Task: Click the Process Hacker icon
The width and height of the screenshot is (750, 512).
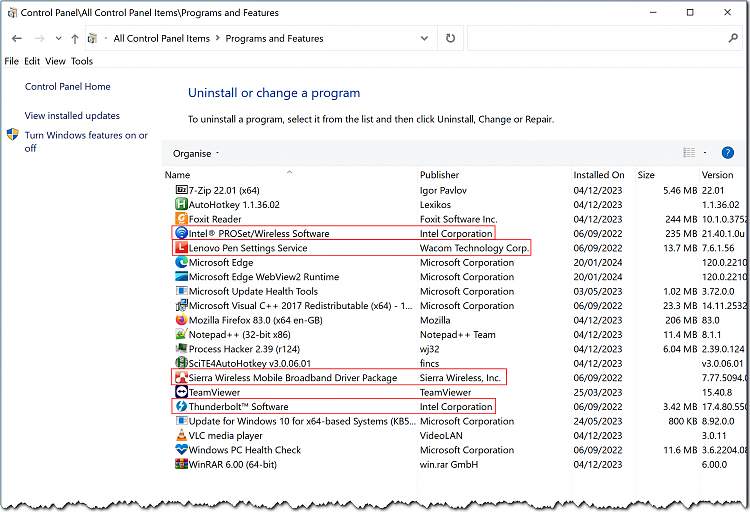Action: (181, 348)
